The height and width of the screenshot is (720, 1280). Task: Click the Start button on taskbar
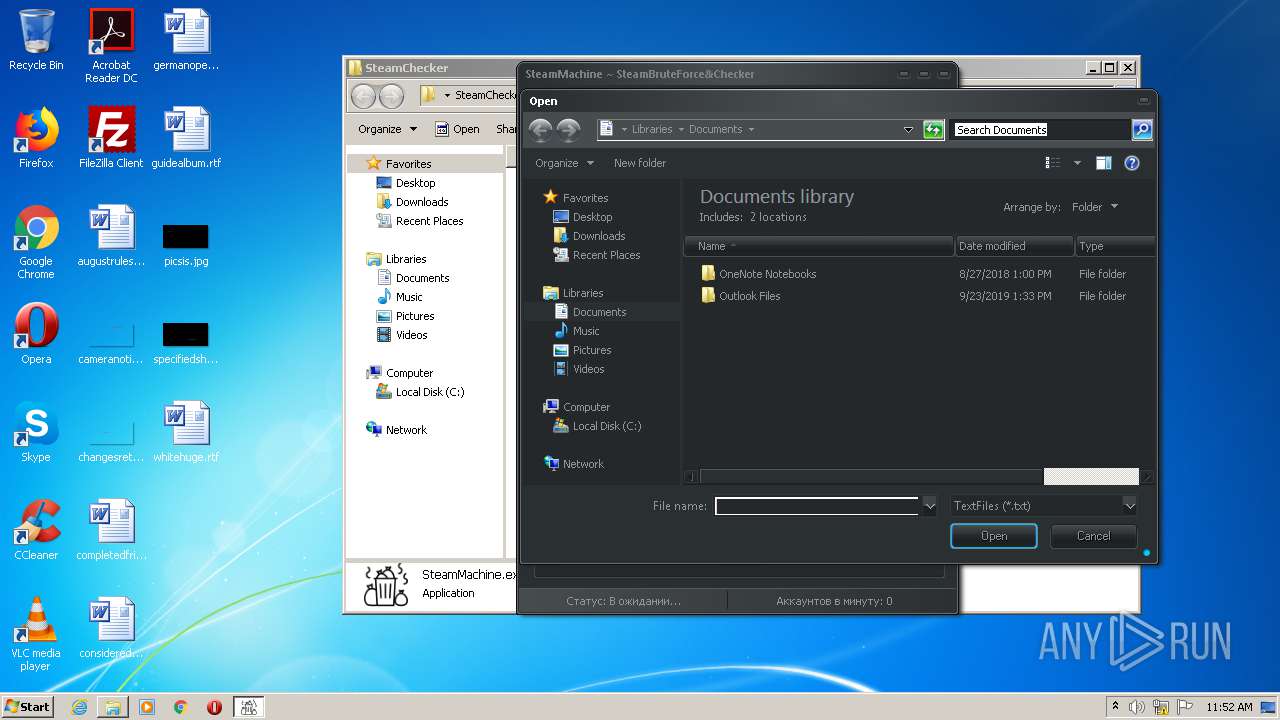click(28, 706)
